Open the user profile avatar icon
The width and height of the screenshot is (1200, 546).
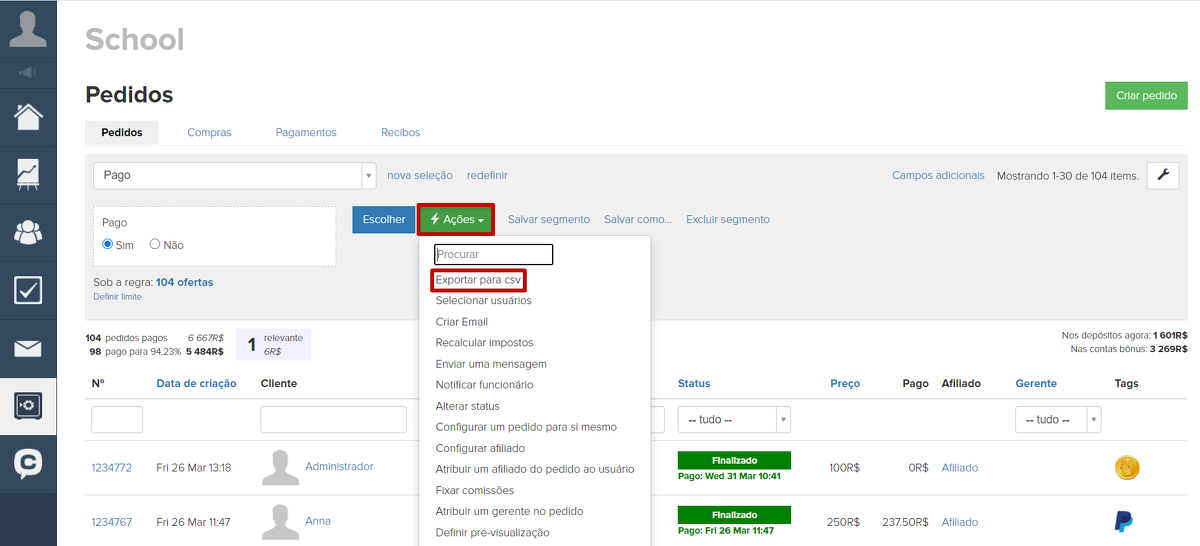28,27
